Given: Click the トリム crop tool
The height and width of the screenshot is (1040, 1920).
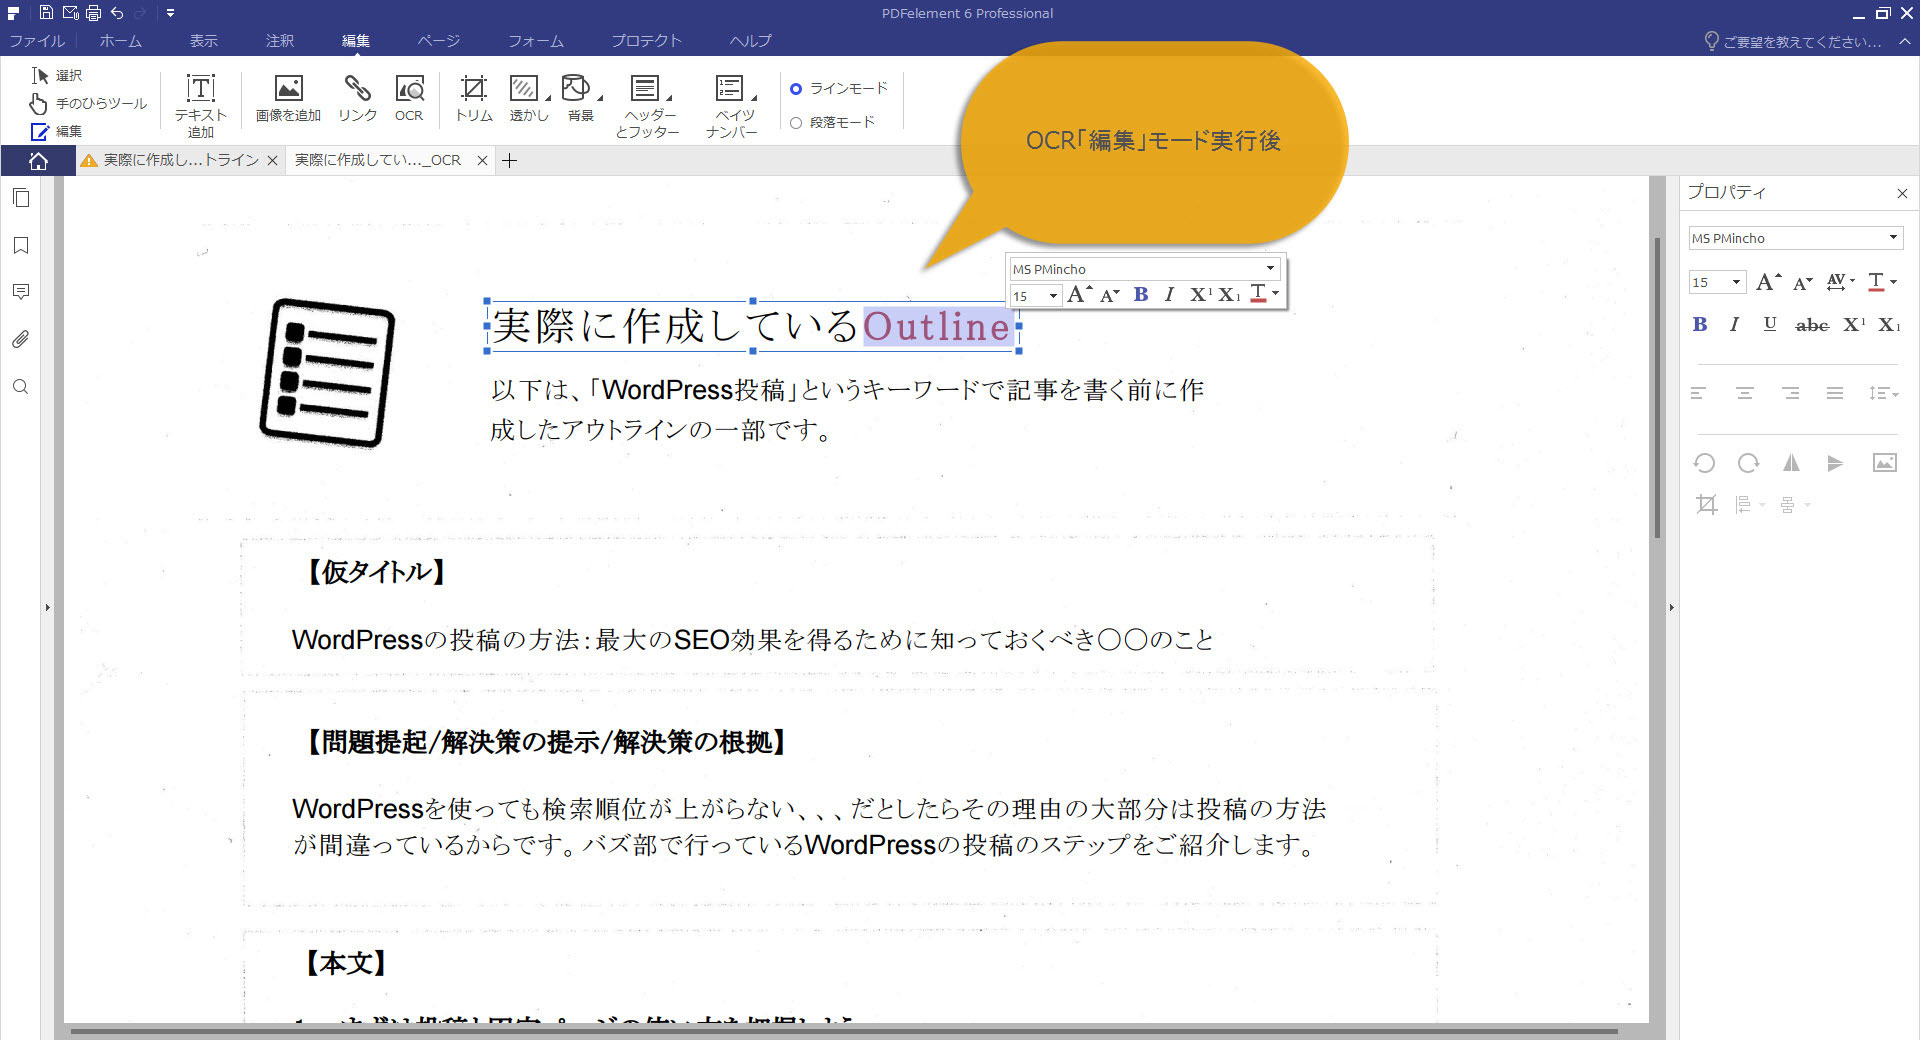Looking at the screenshot, I should [474, 99].
